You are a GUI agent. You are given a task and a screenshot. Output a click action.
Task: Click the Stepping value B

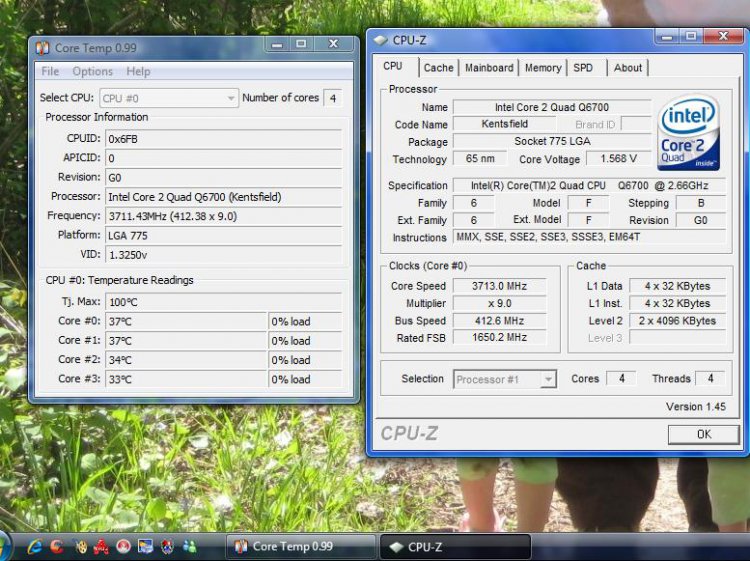701,203
